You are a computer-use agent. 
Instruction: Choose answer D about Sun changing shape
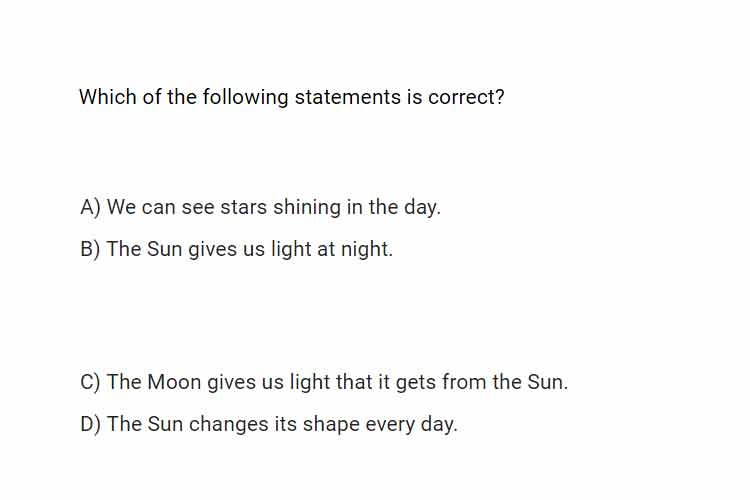pos(269,424)
